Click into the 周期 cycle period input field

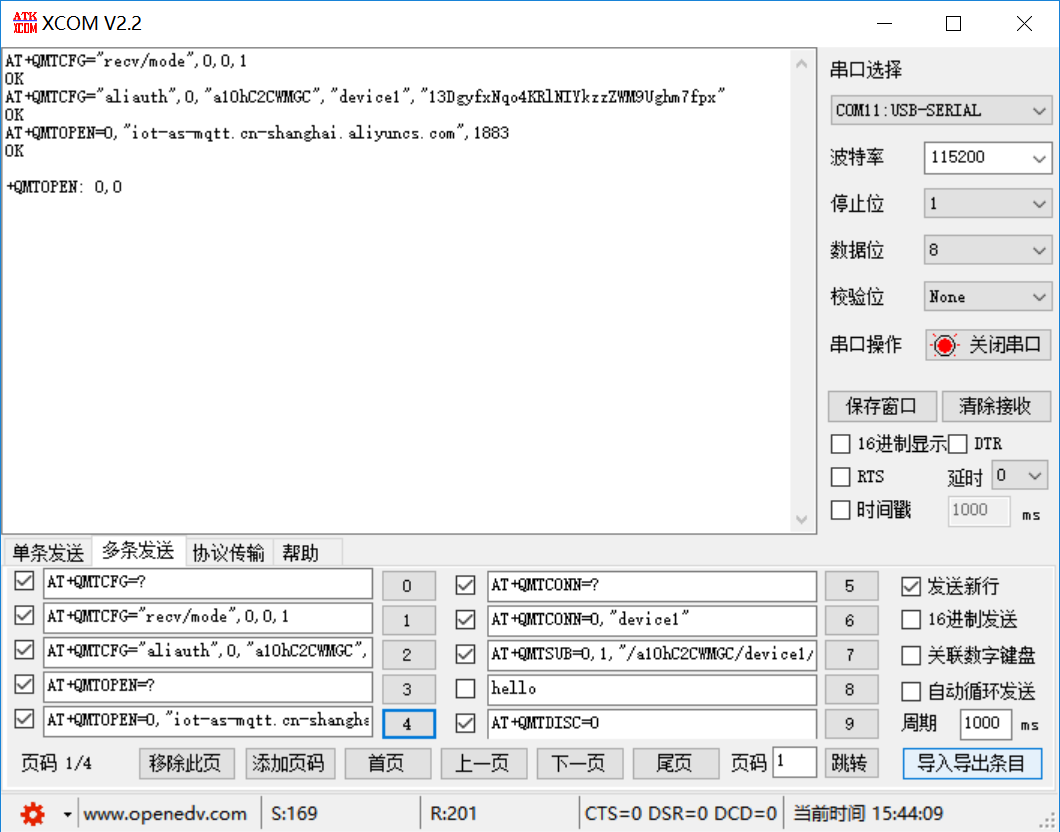pos(986,724)
